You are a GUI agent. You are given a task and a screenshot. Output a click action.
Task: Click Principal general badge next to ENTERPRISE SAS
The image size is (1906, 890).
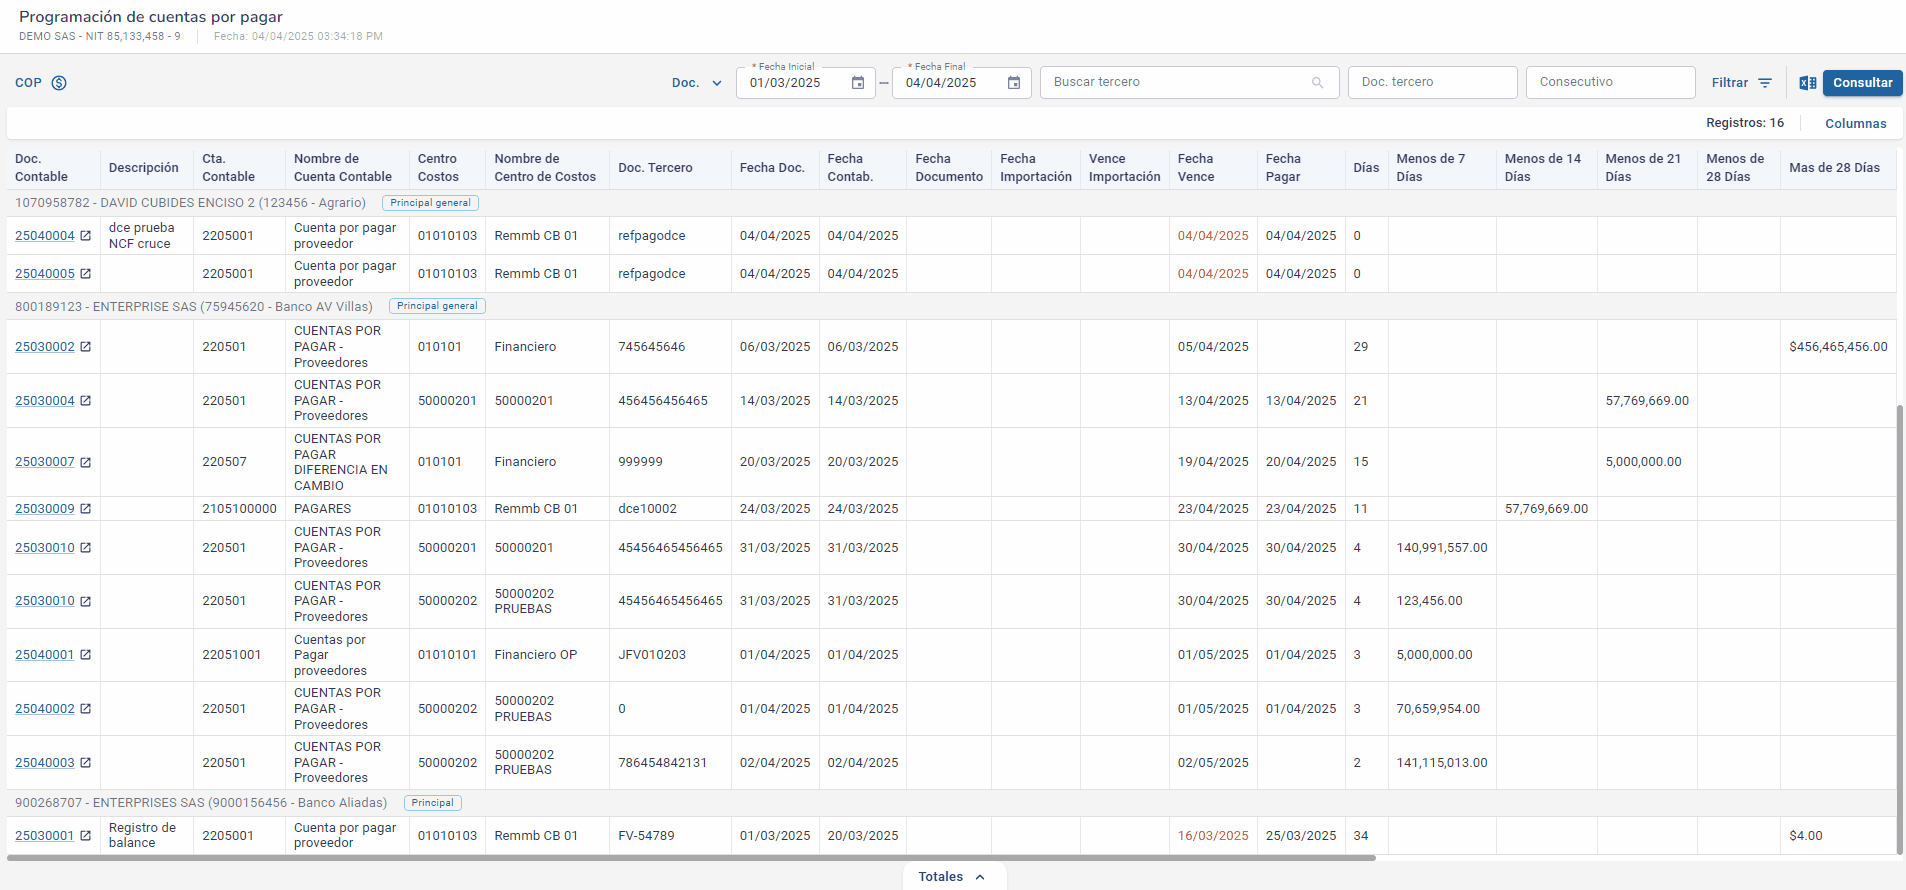(437, 306)
